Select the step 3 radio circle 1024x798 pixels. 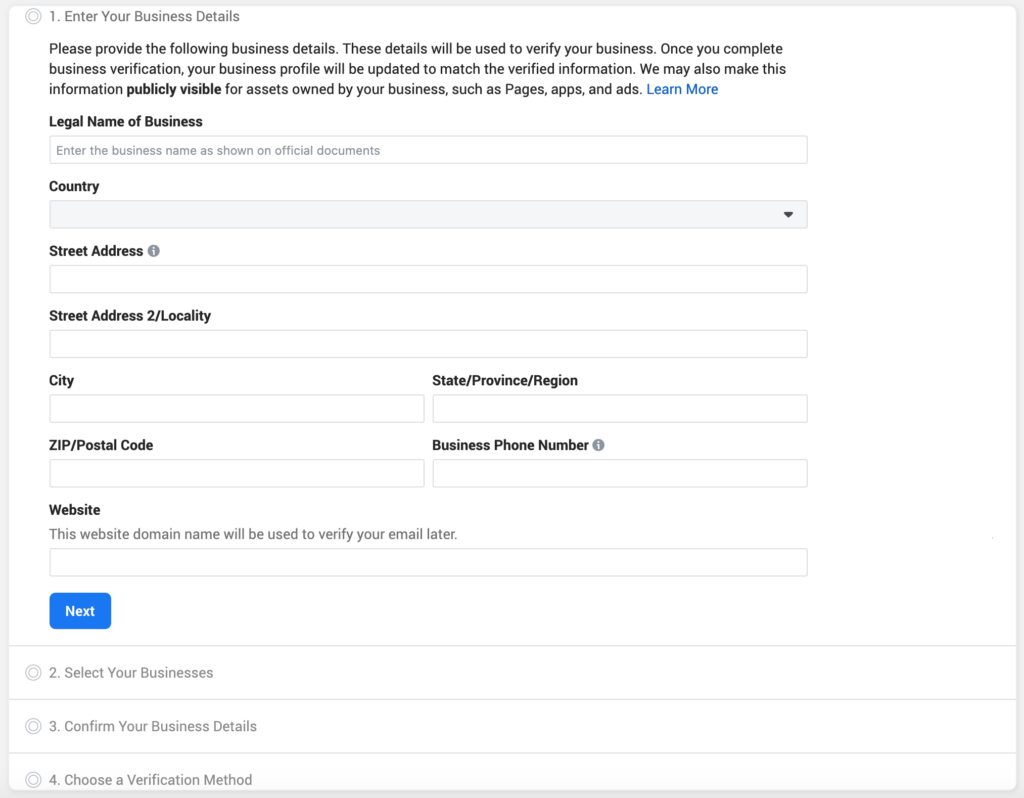tap(33, 726)
